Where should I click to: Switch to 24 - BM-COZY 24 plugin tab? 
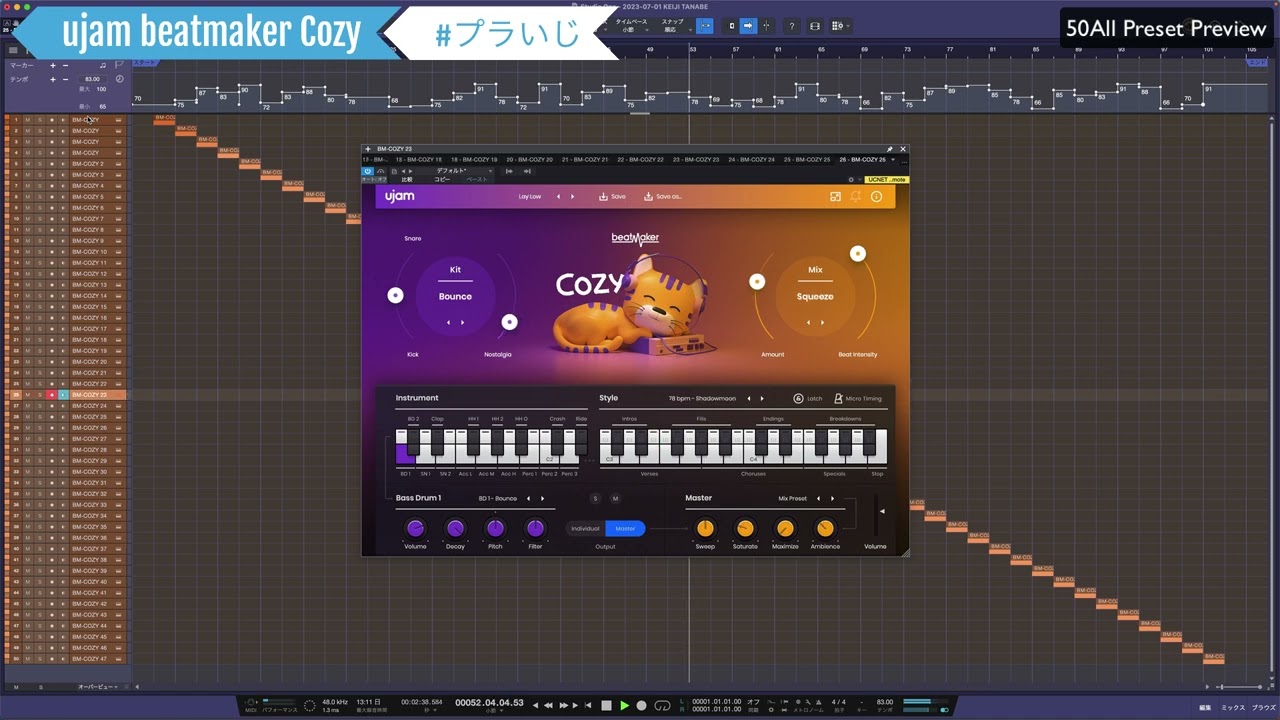pyautogui.click(x=751, y=159)
